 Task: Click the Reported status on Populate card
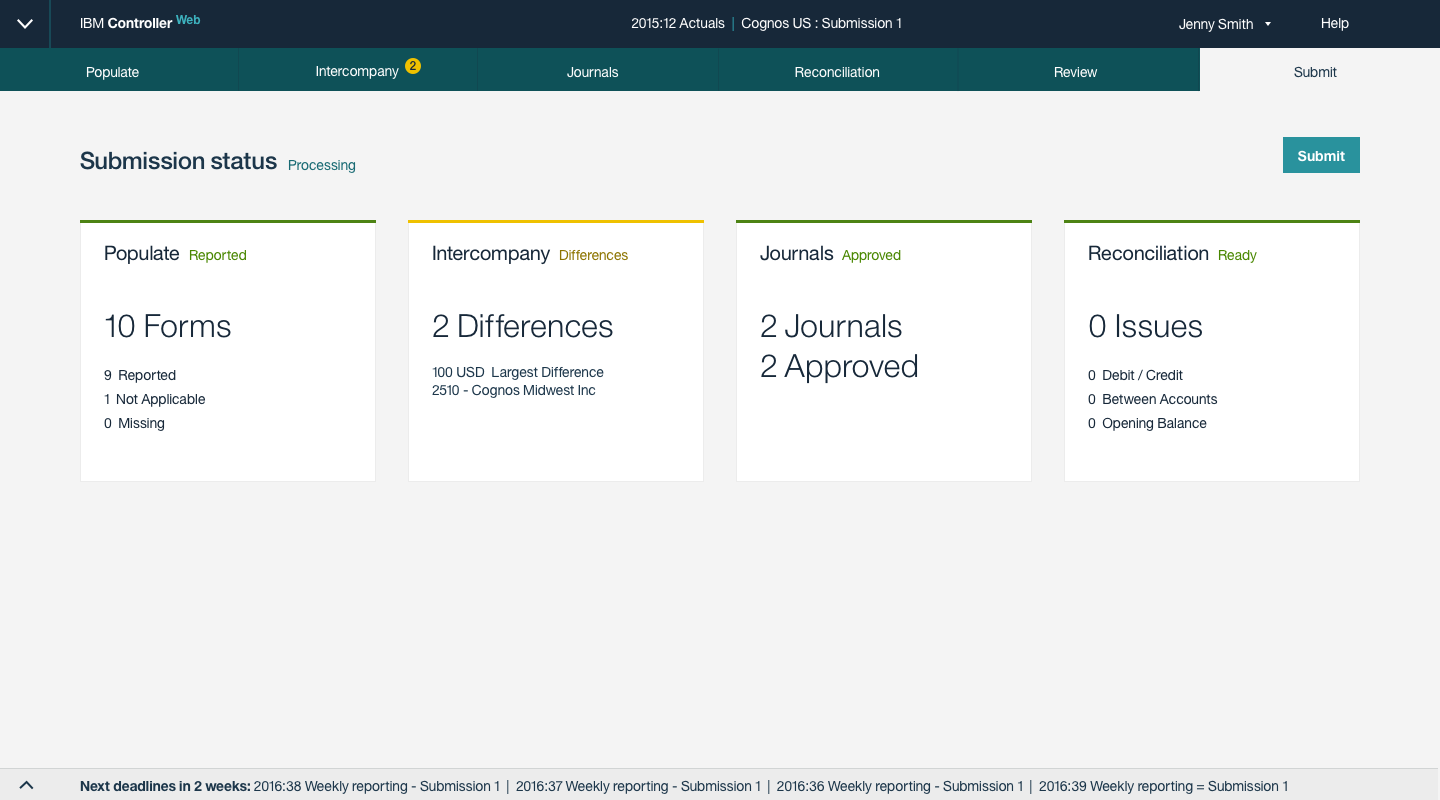coord(218,255)
